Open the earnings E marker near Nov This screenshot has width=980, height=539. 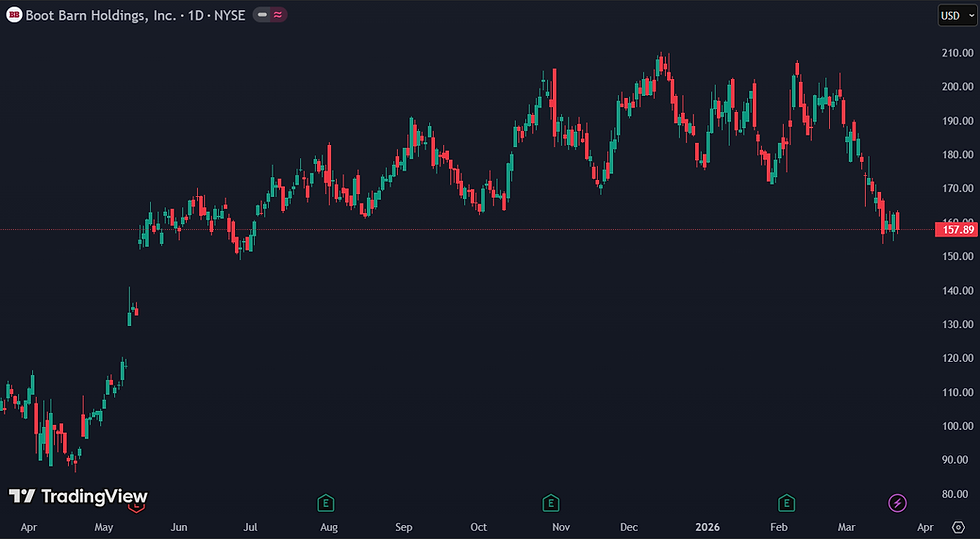[x=551, y=503]
